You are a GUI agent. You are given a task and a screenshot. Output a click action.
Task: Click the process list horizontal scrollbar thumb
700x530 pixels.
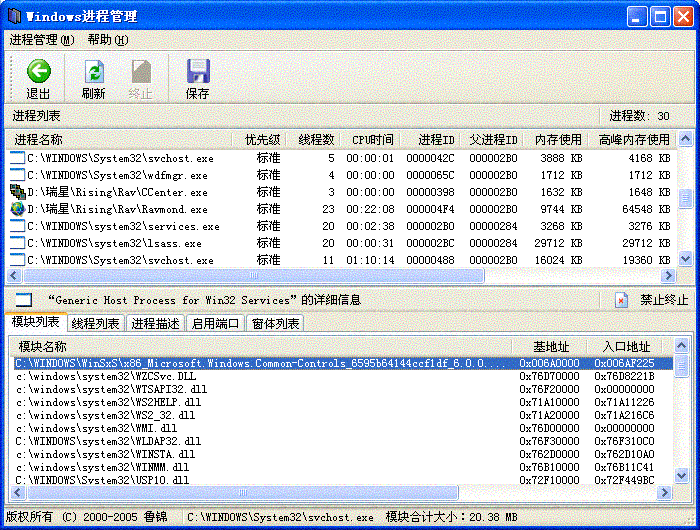[254, 275]
